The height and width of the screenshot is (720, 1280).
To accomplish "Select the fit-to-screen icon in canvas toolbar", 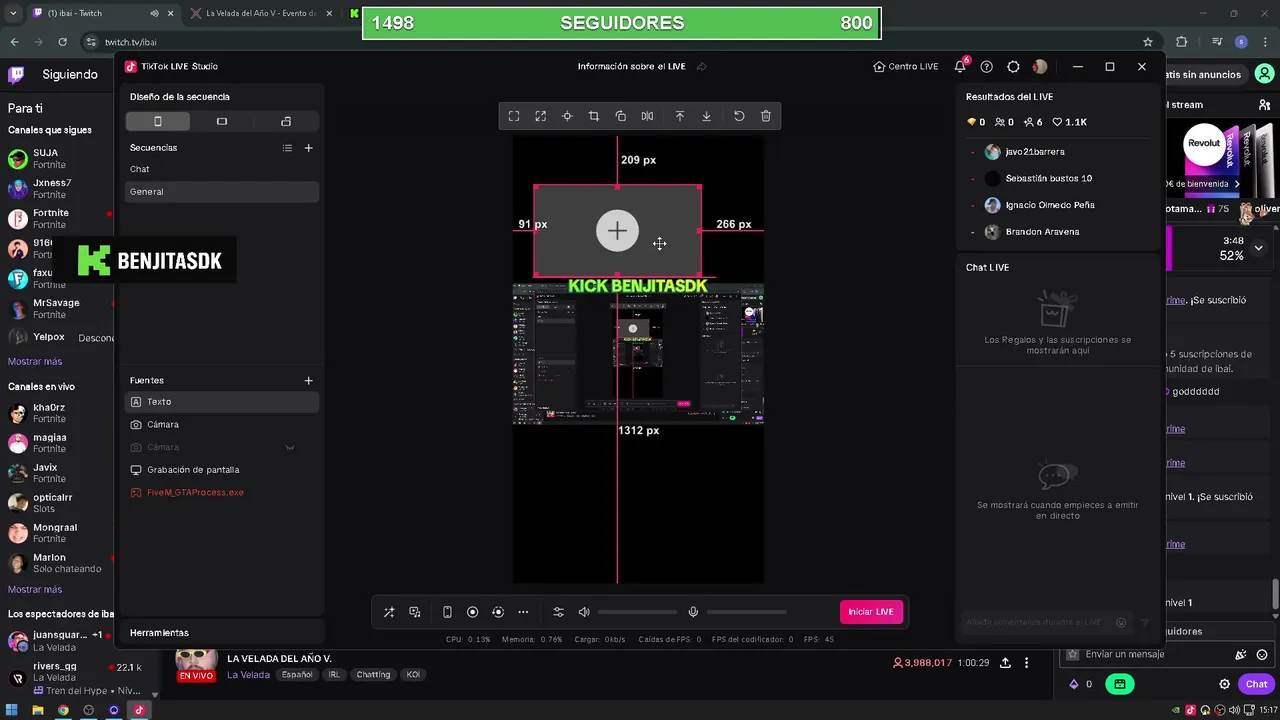I will 514,116.
